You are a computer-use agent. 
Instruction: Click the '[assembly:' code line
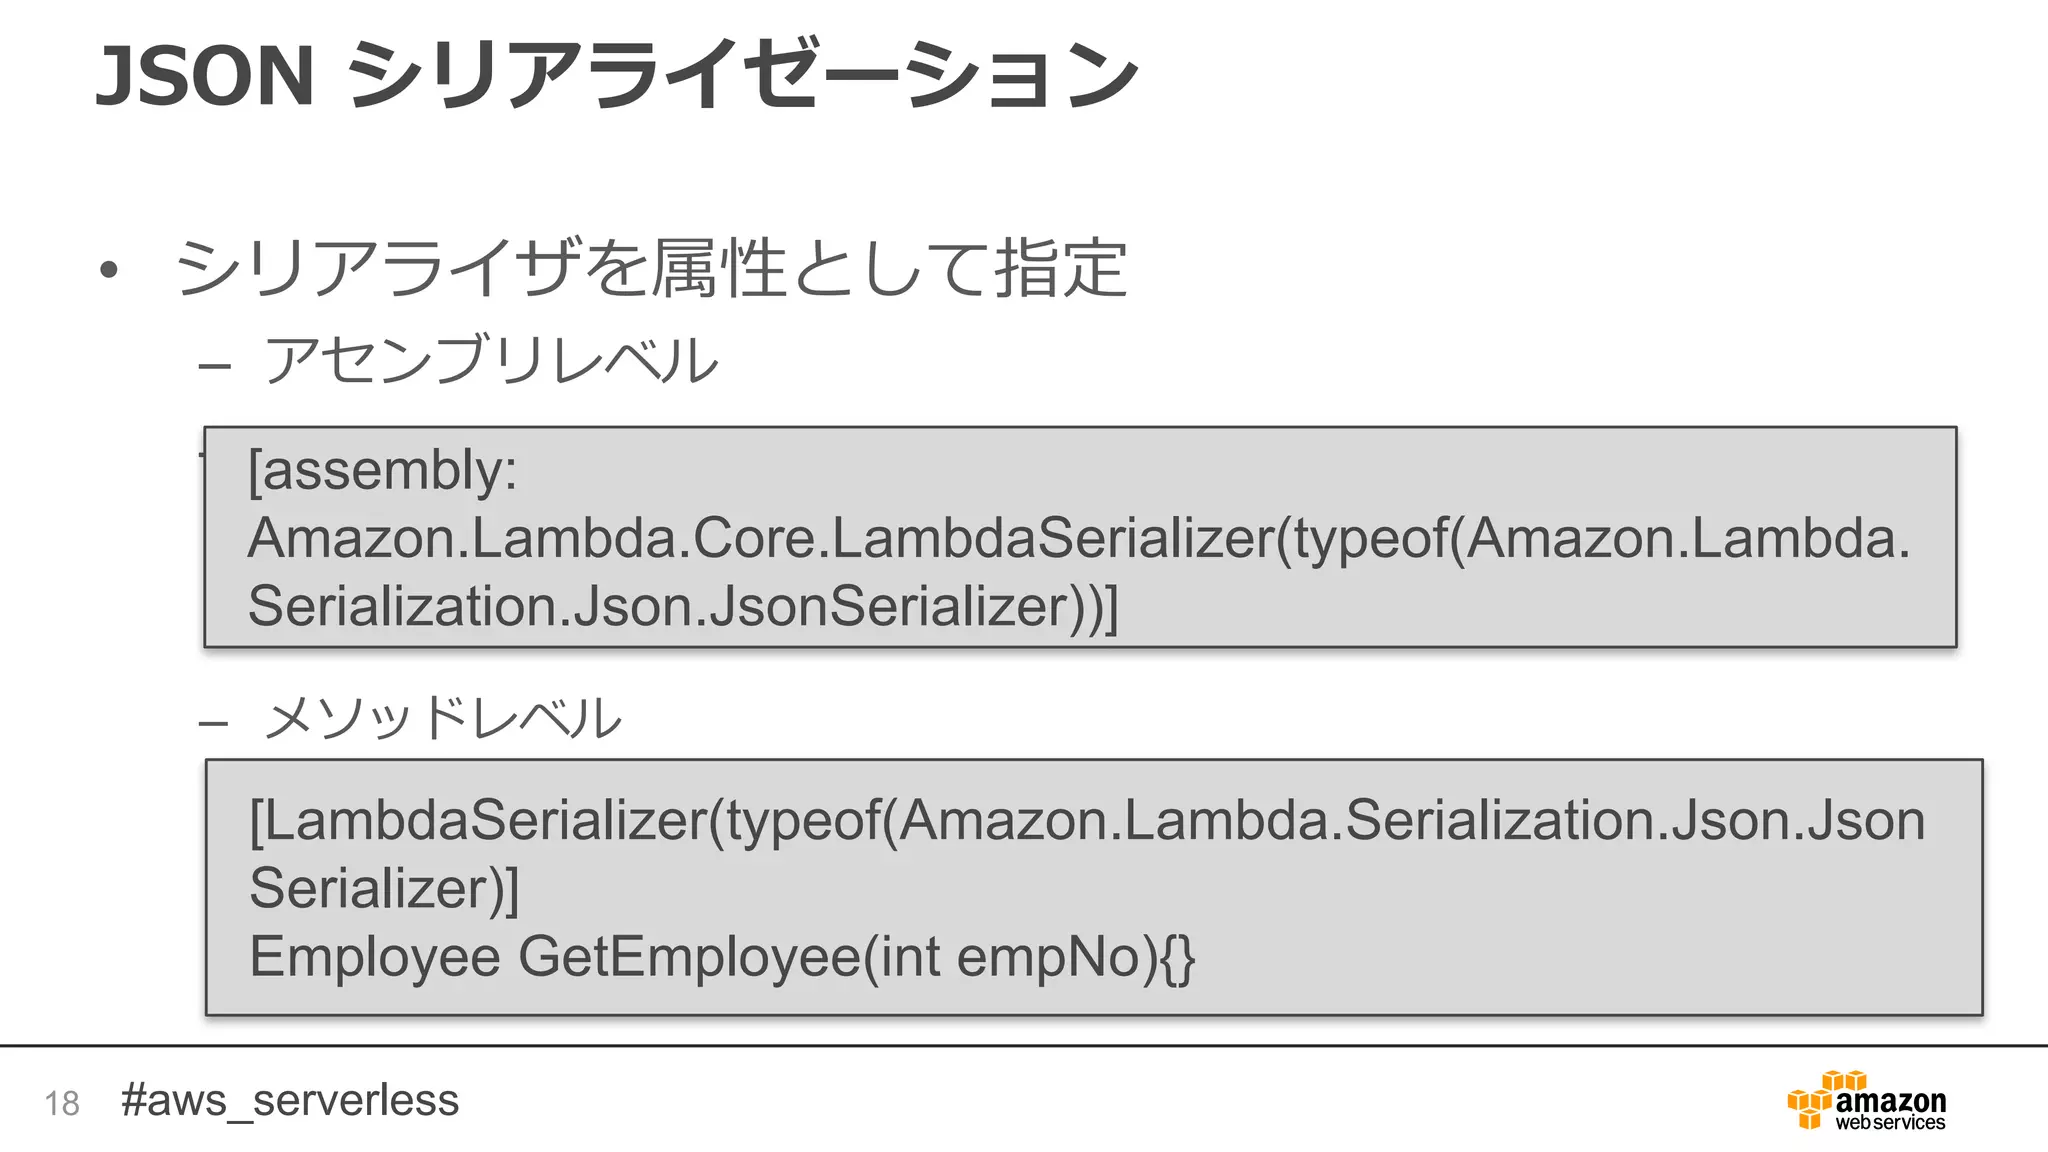click(x=382, y=470)
